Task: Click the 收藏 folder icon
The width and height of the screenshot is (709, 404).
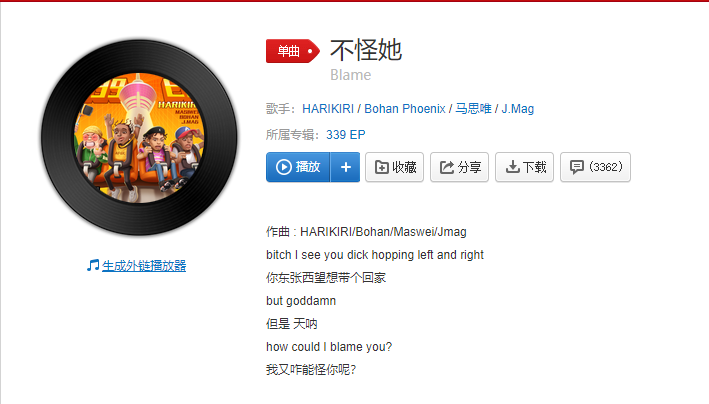Action: 382,167
